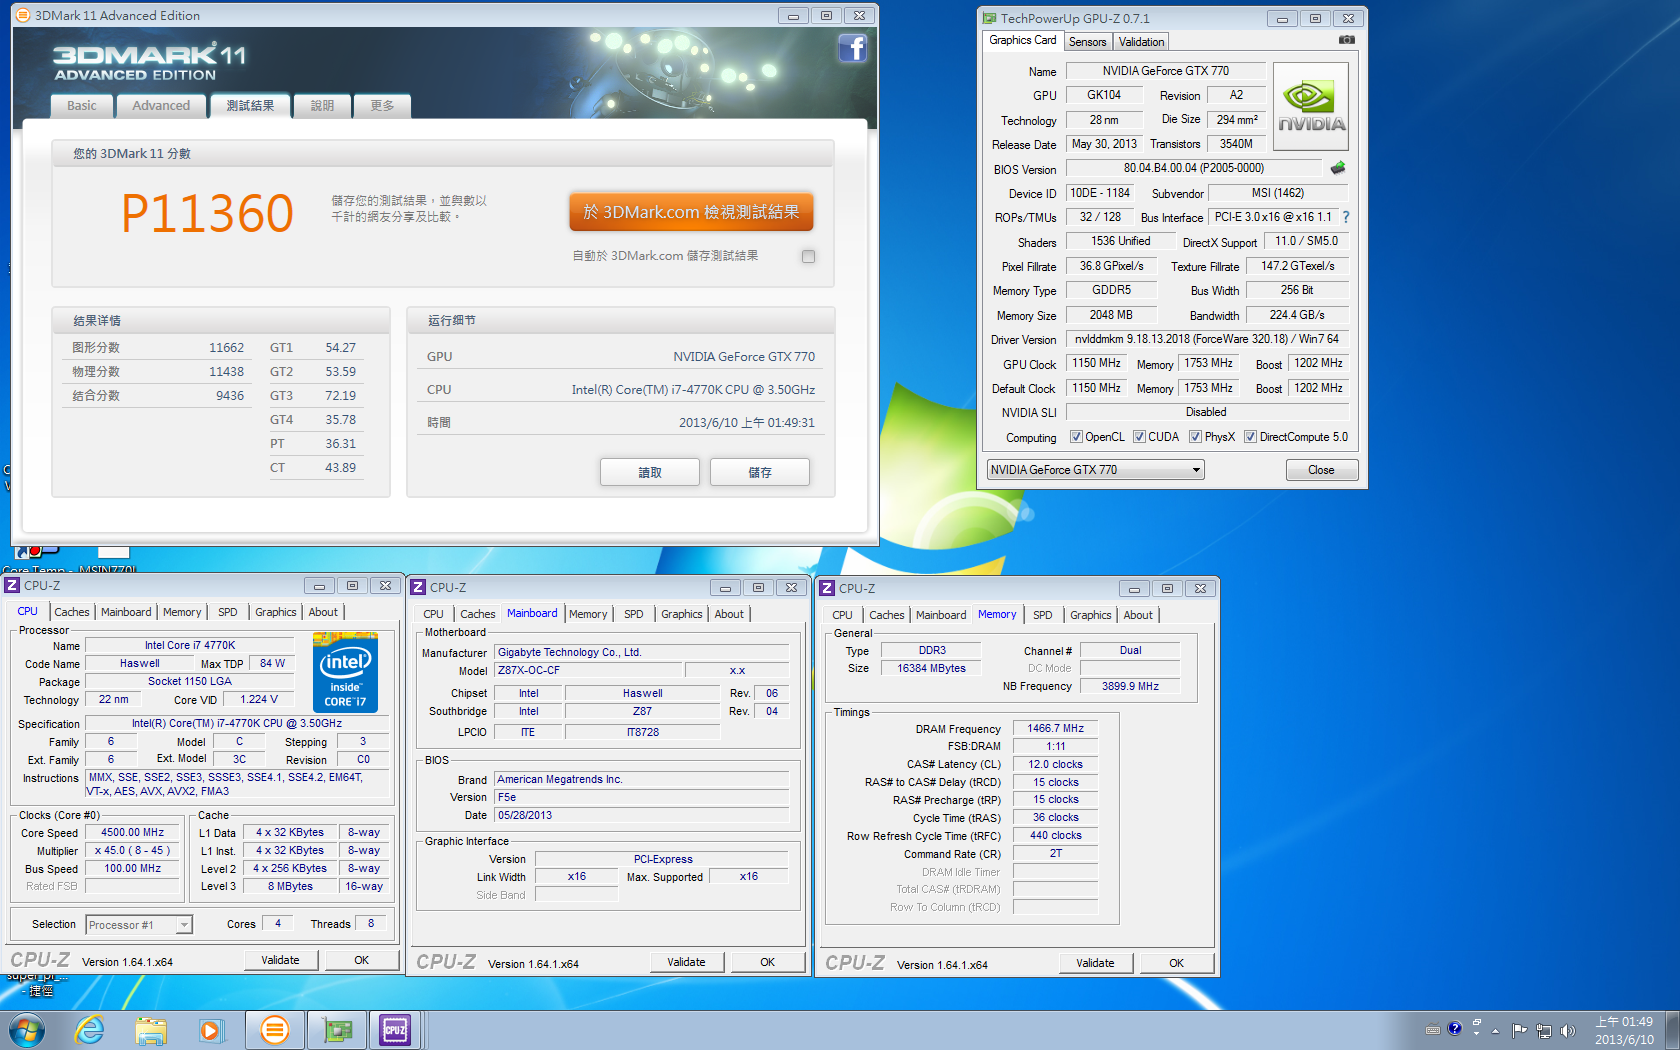Click the Bus Interface question mark help
This screenshot has width=1680, height=1050.
point(1346,217)
